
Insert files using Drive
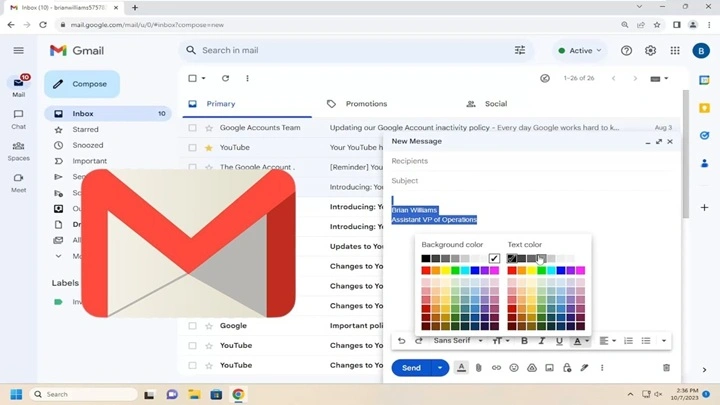point(532,368)
